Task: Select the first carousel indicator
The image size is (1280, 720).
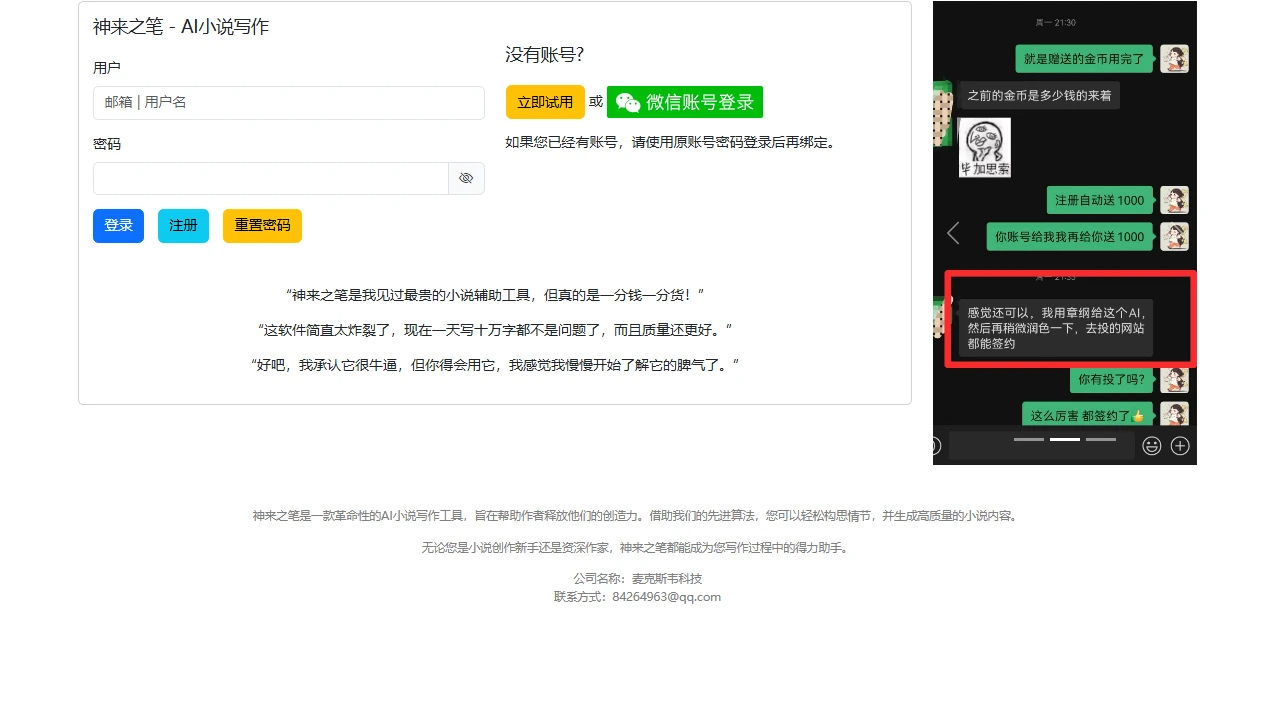Action: (1029, 439)
